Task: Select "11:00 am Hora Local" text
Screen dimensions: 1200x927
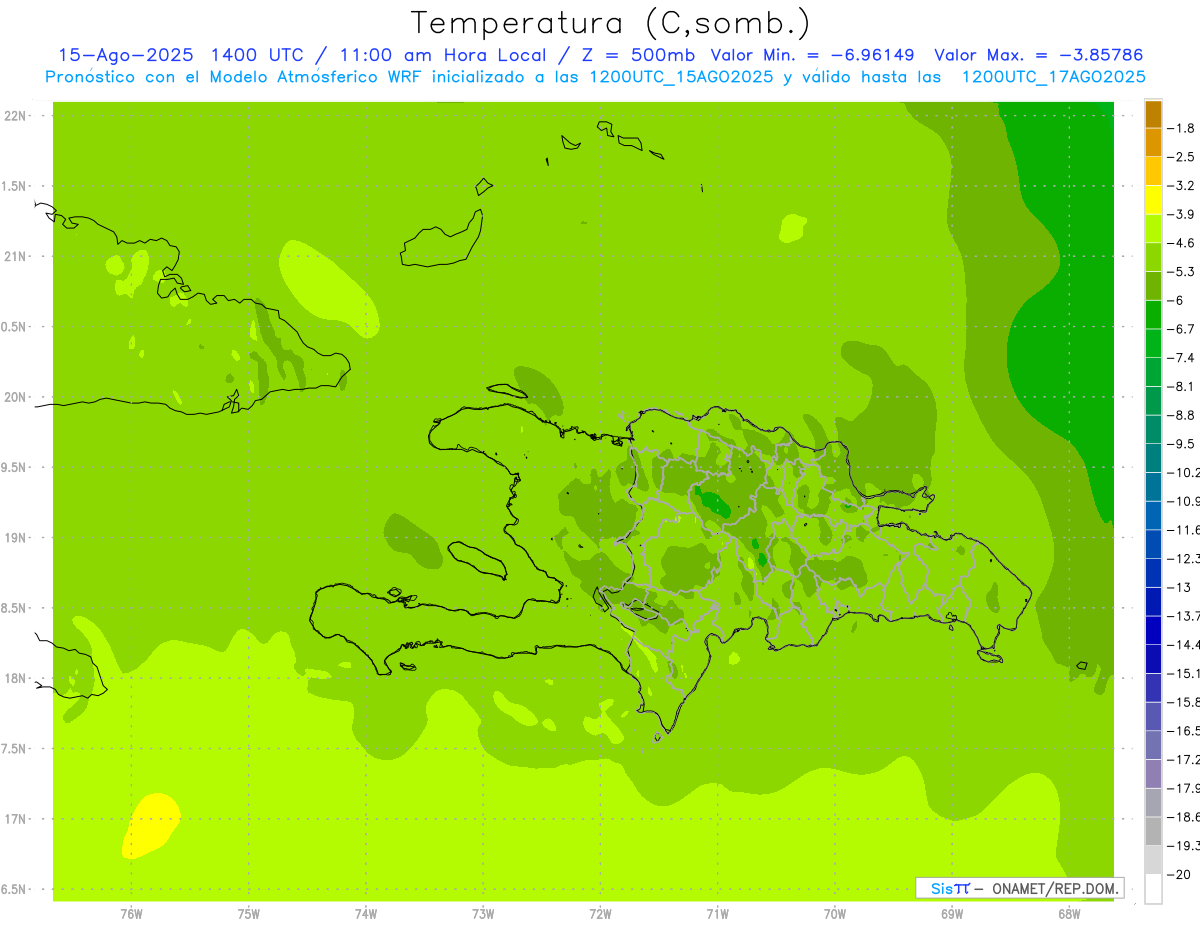Action: (x=443, y=55)
